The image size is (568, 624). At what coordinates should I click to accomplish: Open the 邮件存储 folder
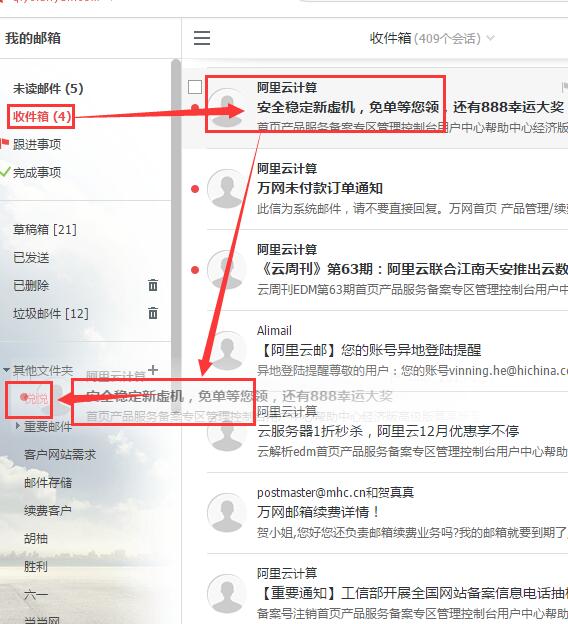pos(48,483)
